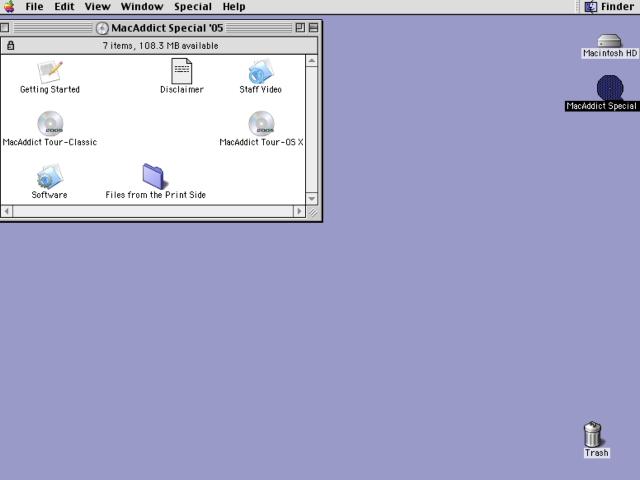Open the Edit menu
640x480 pixels.
point(64,7)
